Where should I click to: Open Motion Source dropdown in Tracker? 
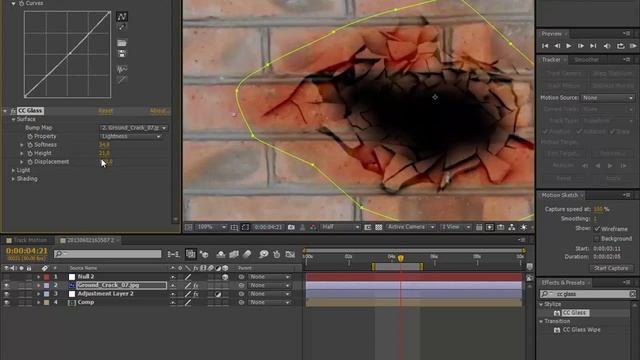(x=607, y=98)
